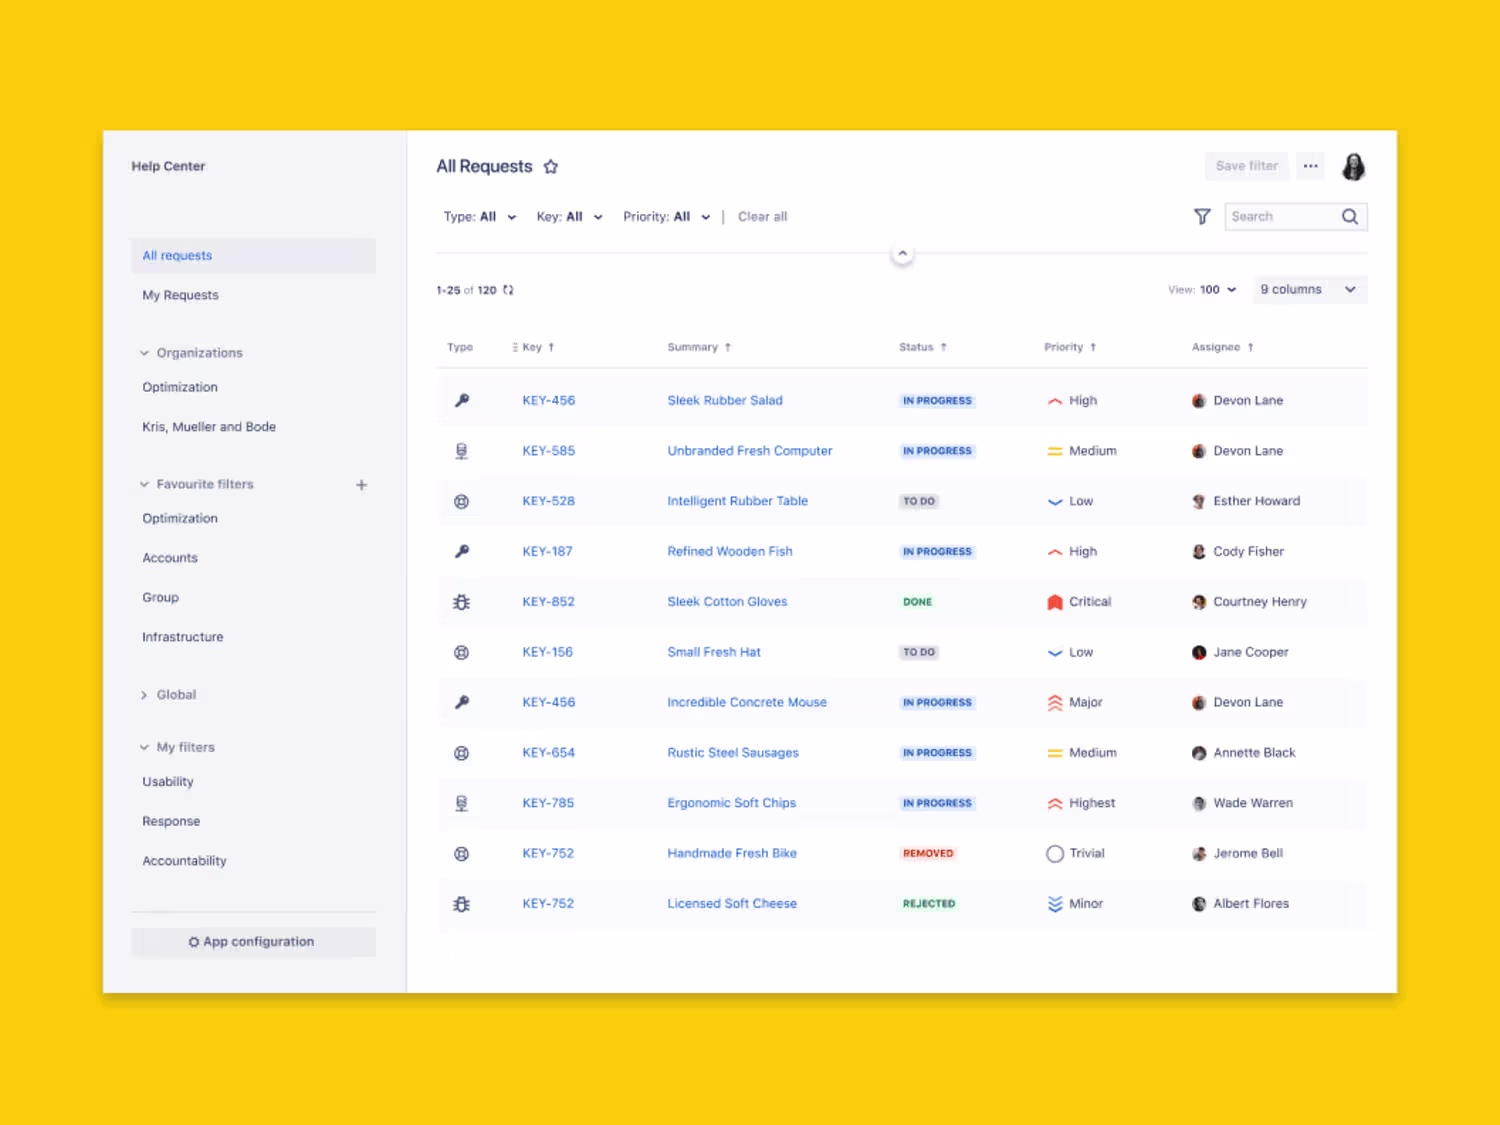Click the refresh icon beside 1-25 of 120
Screen dimensions: 1500x1125
pyautogui.click(x=508, y=290)
